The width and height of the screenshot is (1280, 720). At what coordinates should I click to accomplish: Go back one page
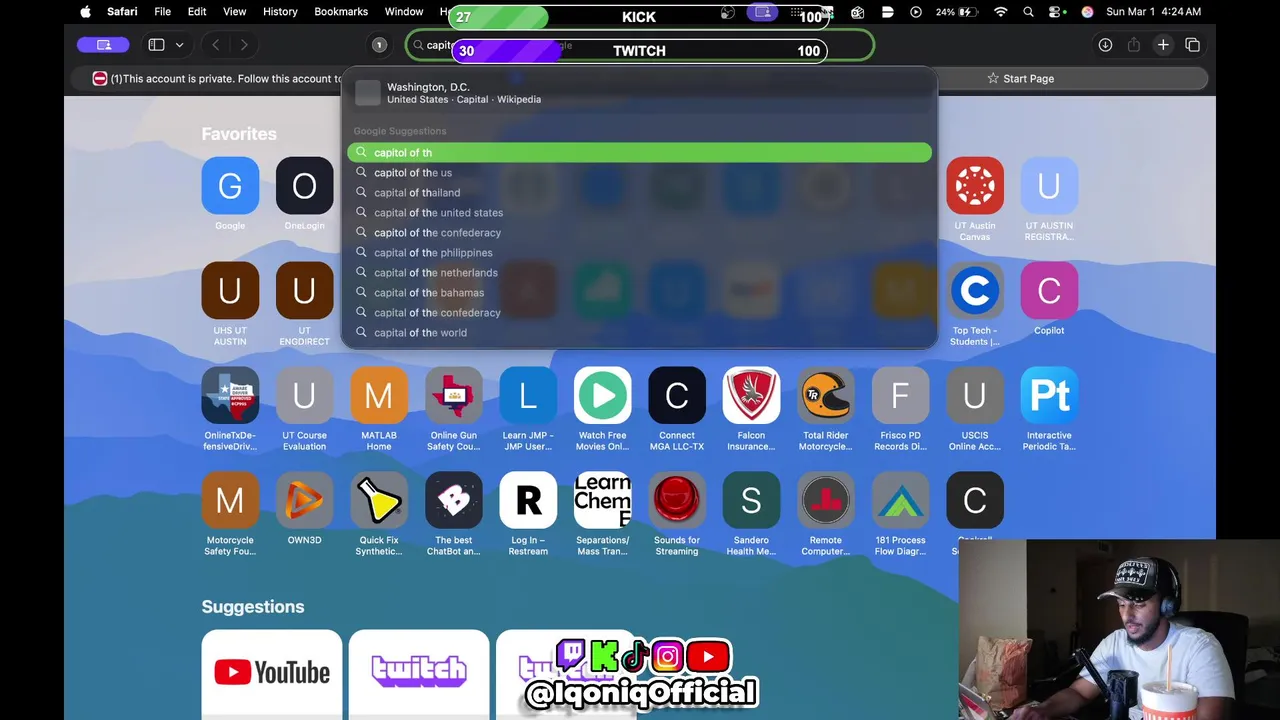[x=216, y=45]
